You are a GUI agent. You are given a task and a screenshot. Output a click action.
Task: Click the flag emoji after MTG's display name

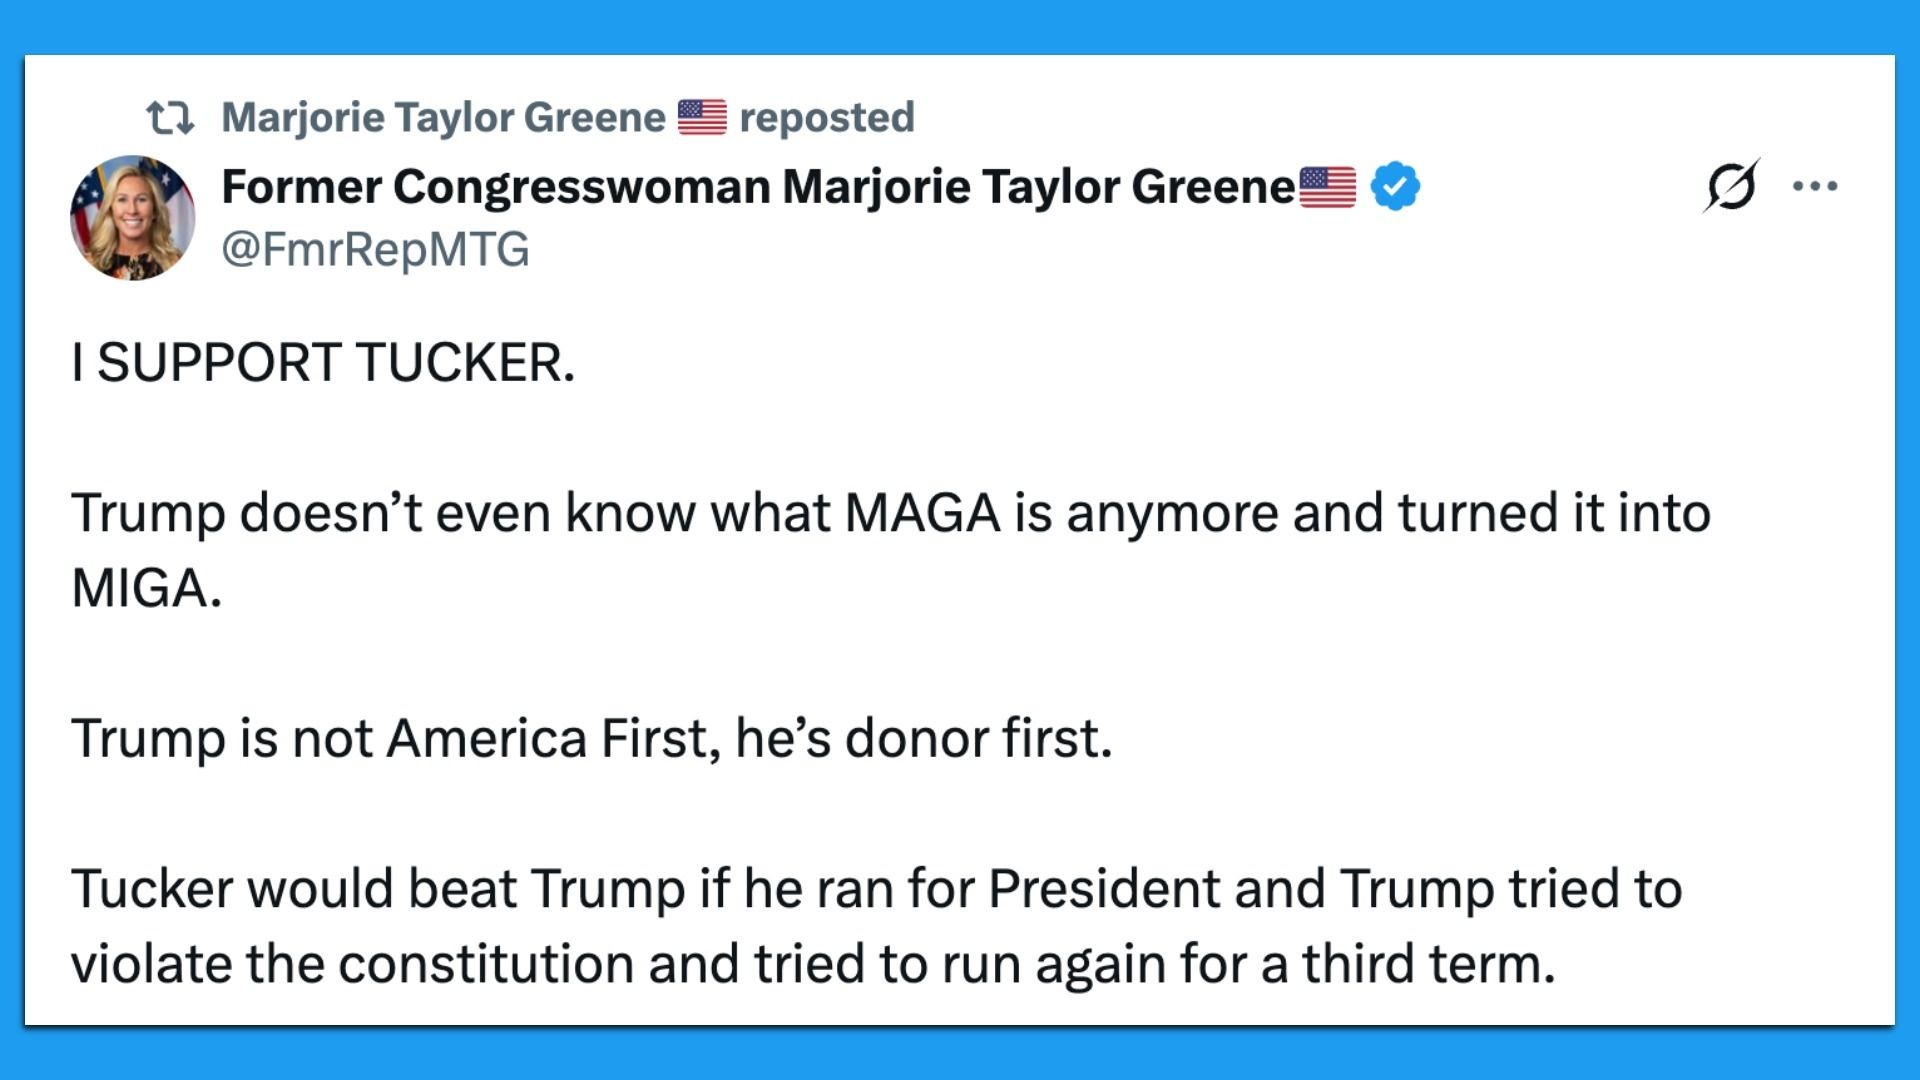1327,184
